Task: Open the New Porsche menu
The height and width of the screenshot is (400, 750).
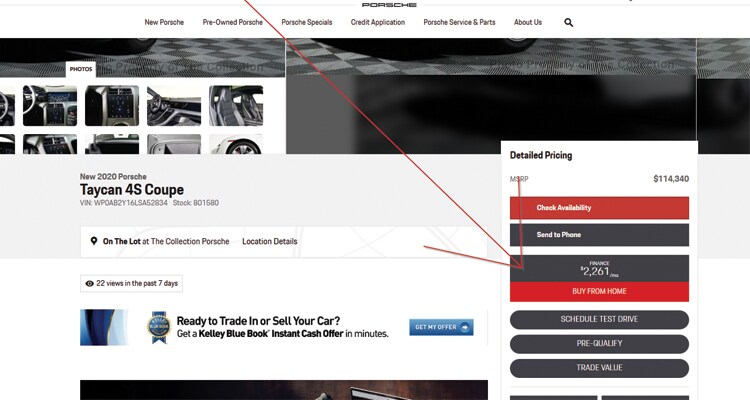Action: point(164,22)
